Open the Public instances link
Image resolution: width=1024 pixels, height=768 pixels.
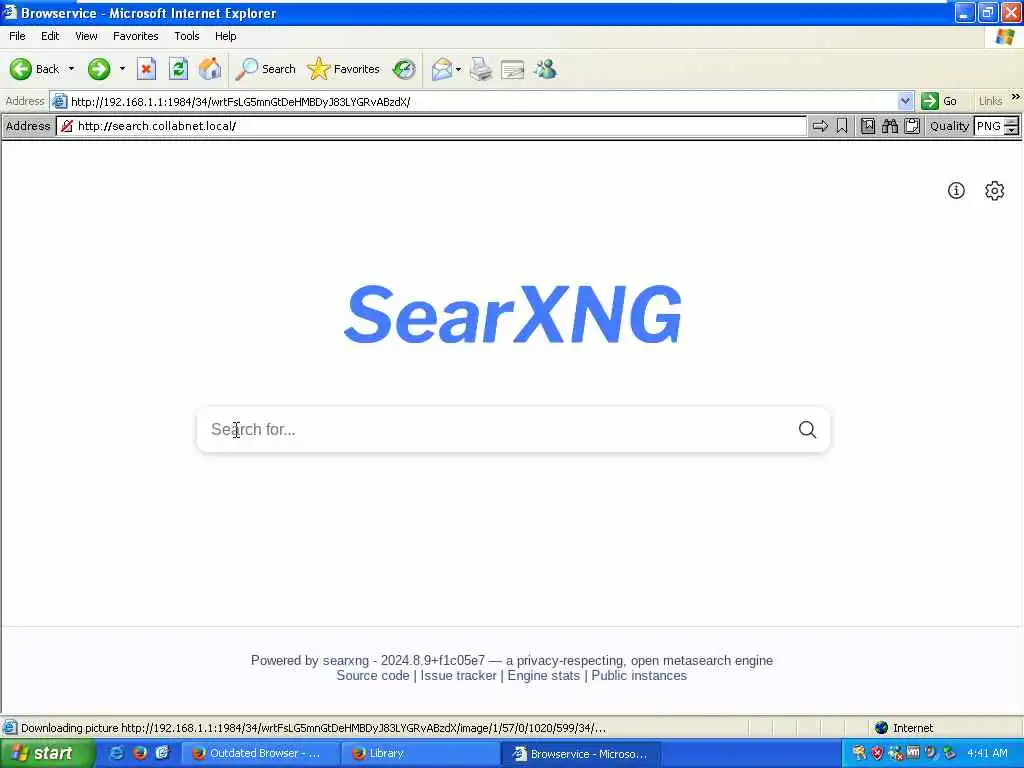(639, 675)
